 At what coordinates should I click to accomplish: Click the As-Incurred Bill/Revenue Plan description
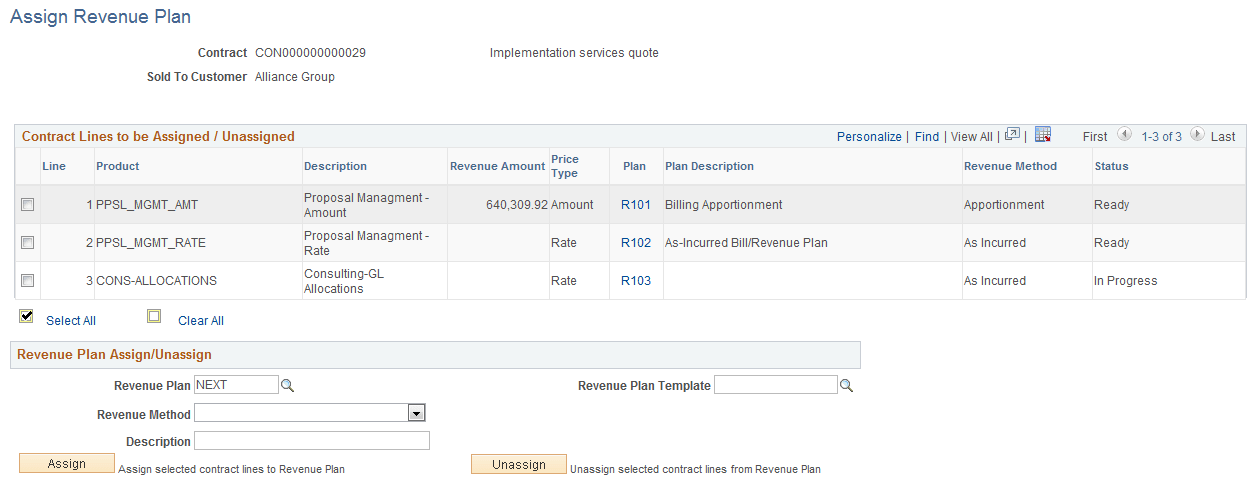coord(746,243)
